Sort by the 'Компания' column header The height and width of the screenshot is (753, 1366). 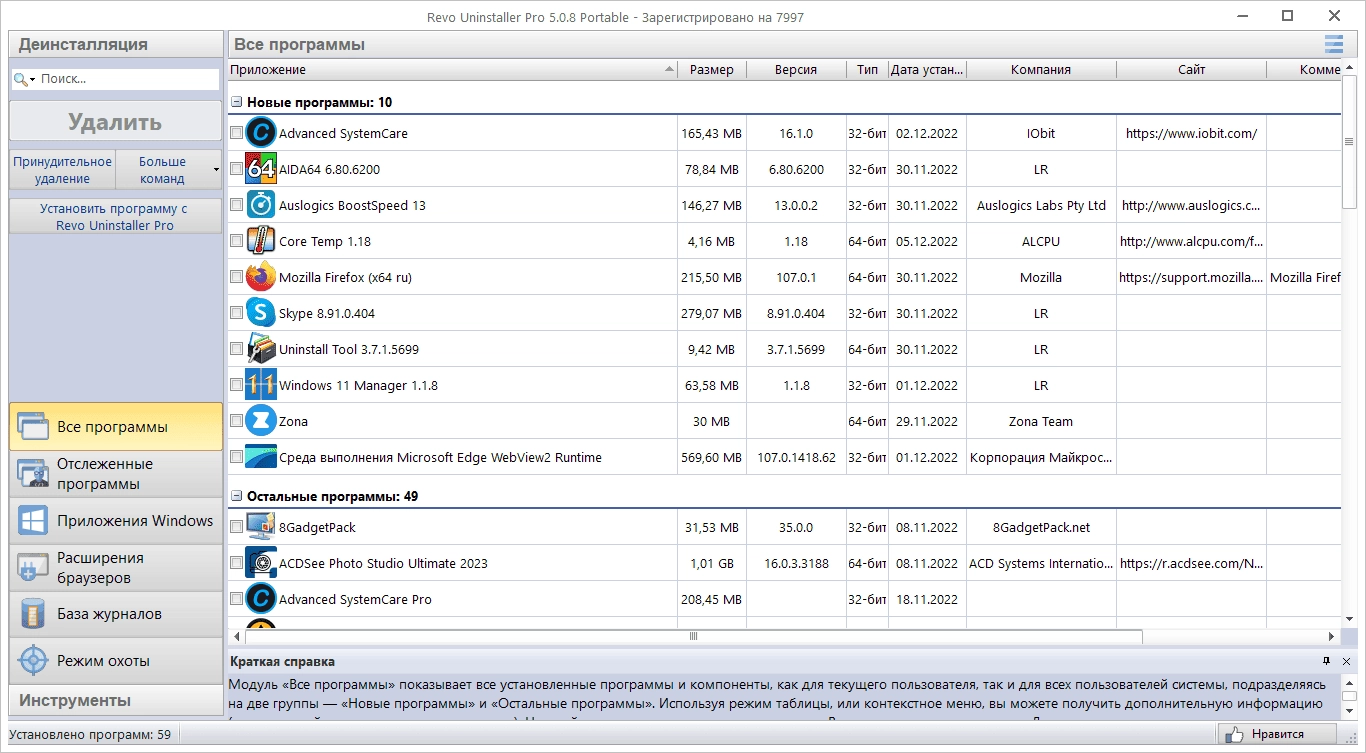point(1041,70)
